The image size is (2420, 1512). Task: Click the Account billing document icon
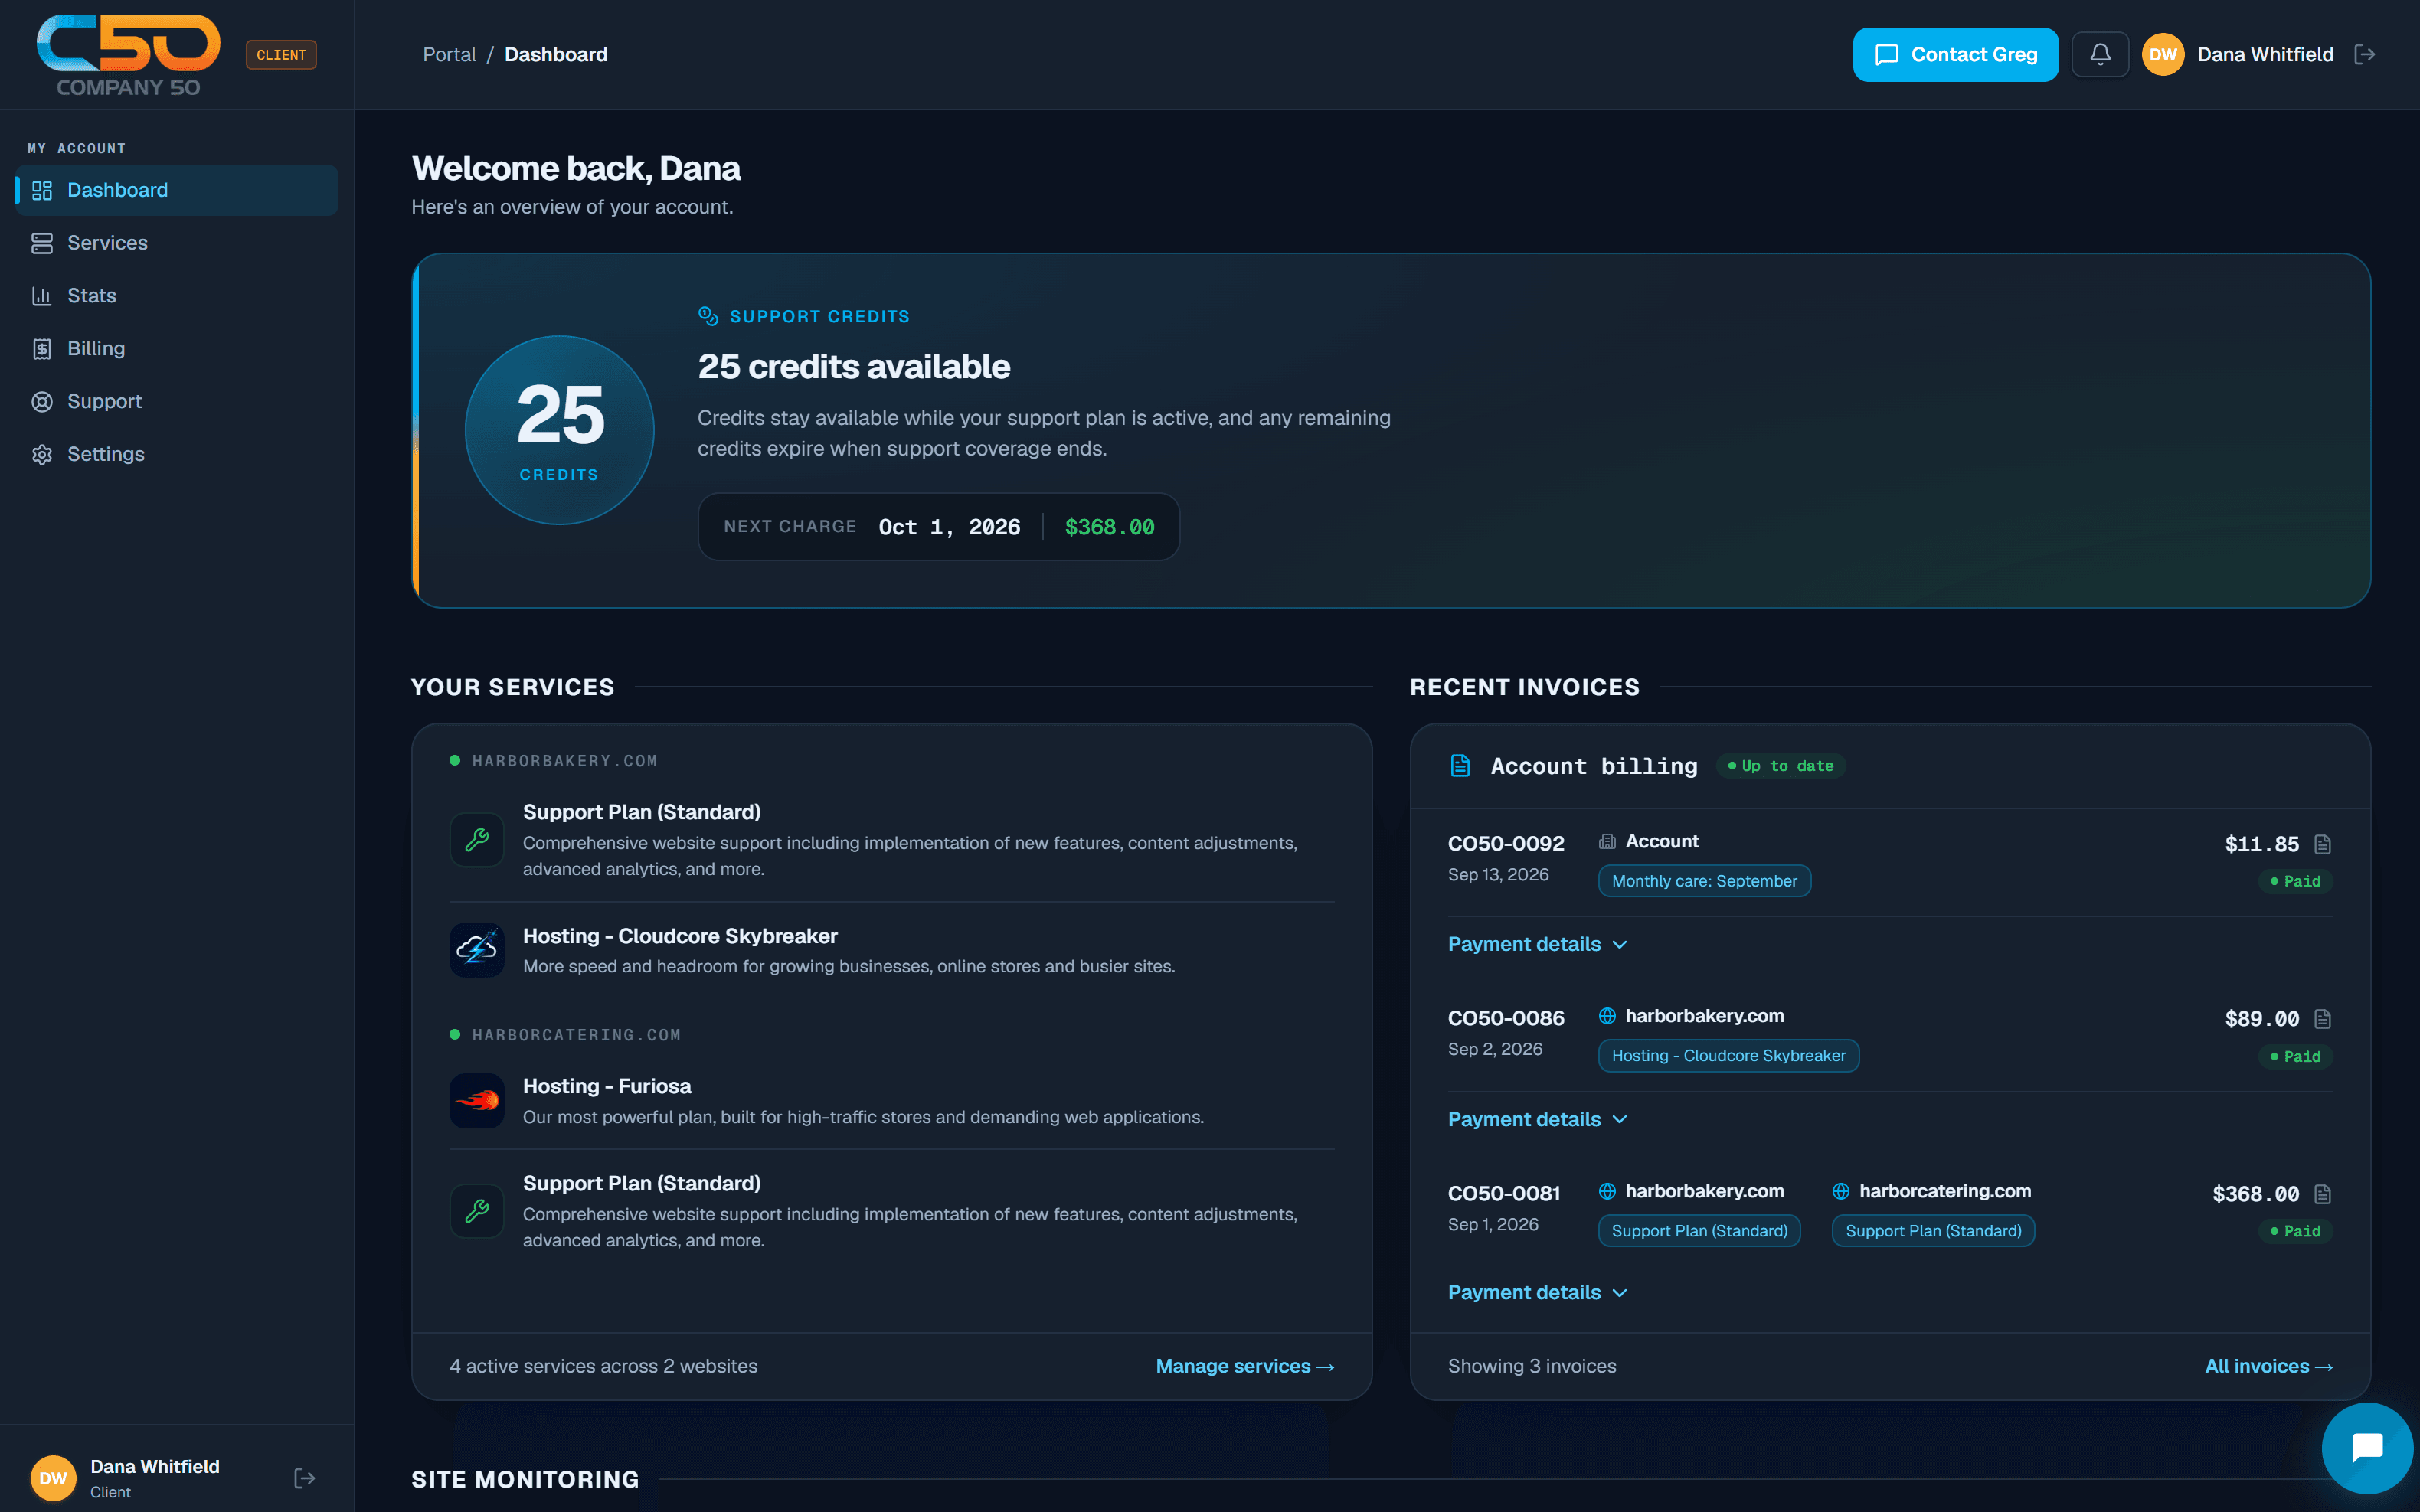(x=1460, y=766)
